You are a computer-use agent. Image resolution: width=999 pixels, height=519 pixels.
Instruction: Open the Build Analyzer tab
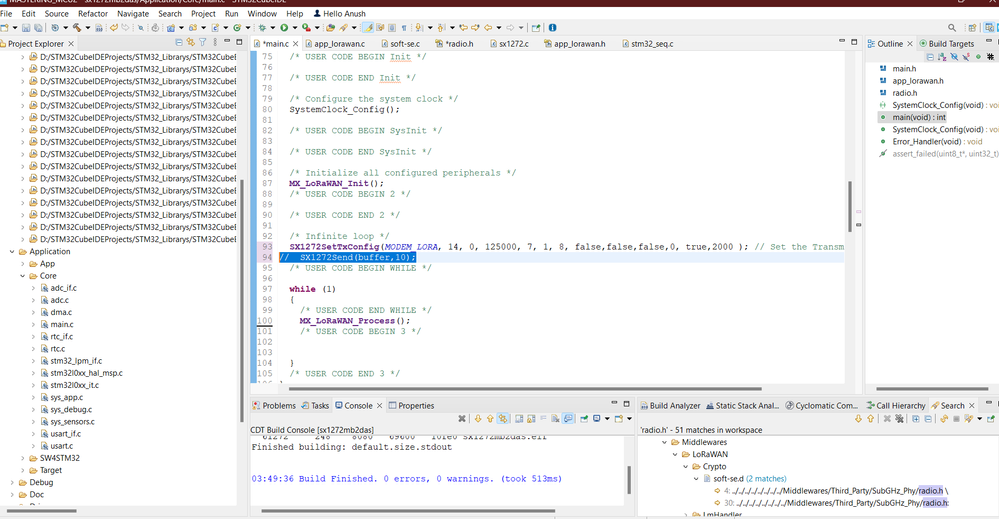(670, 406)
